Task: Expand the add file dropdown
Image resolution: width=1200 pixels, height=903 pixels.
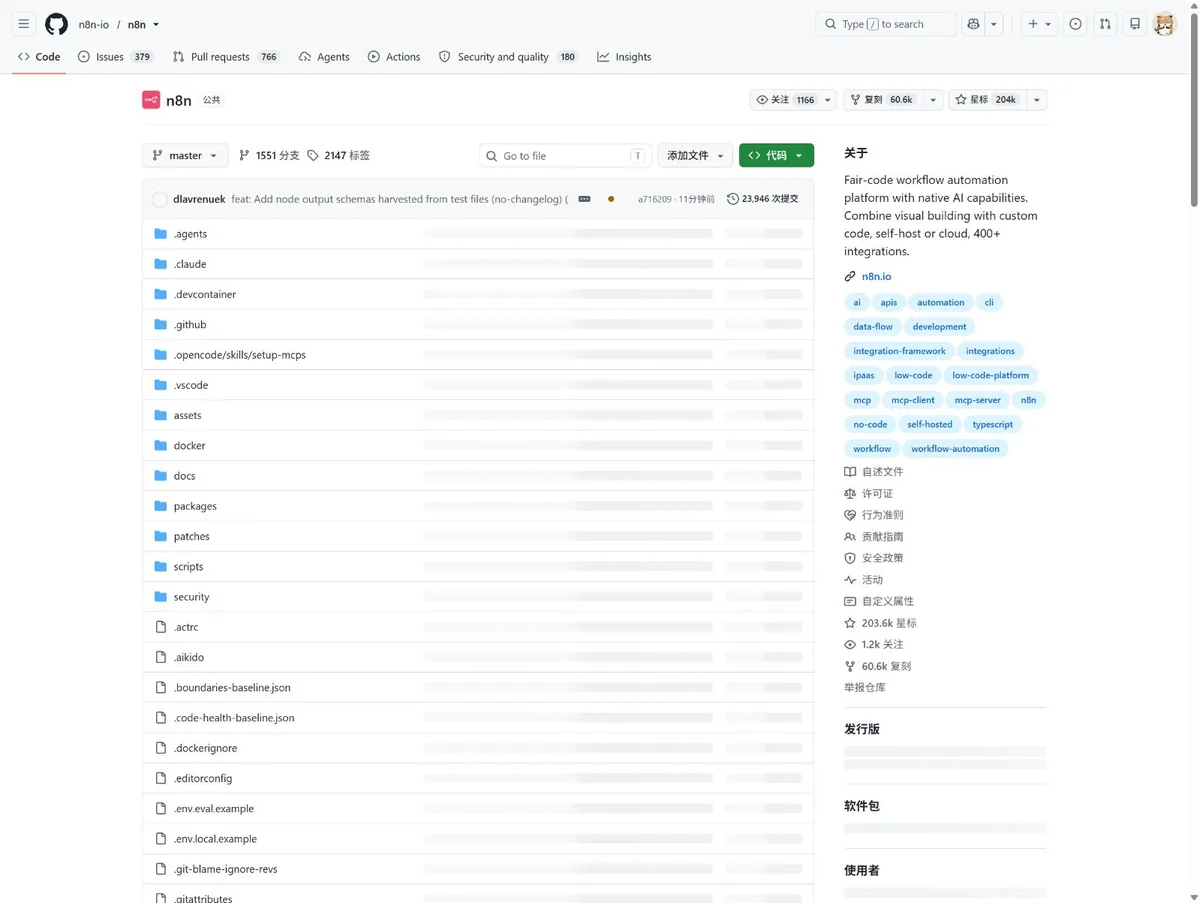Action: click(x=695, y=156)
